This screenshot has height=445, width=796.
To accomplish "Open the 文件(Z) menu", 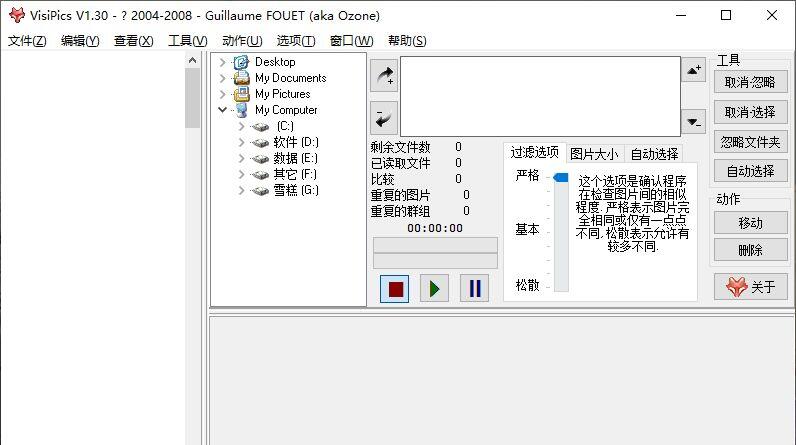I will pyautogui.click(x=27, y=41).
